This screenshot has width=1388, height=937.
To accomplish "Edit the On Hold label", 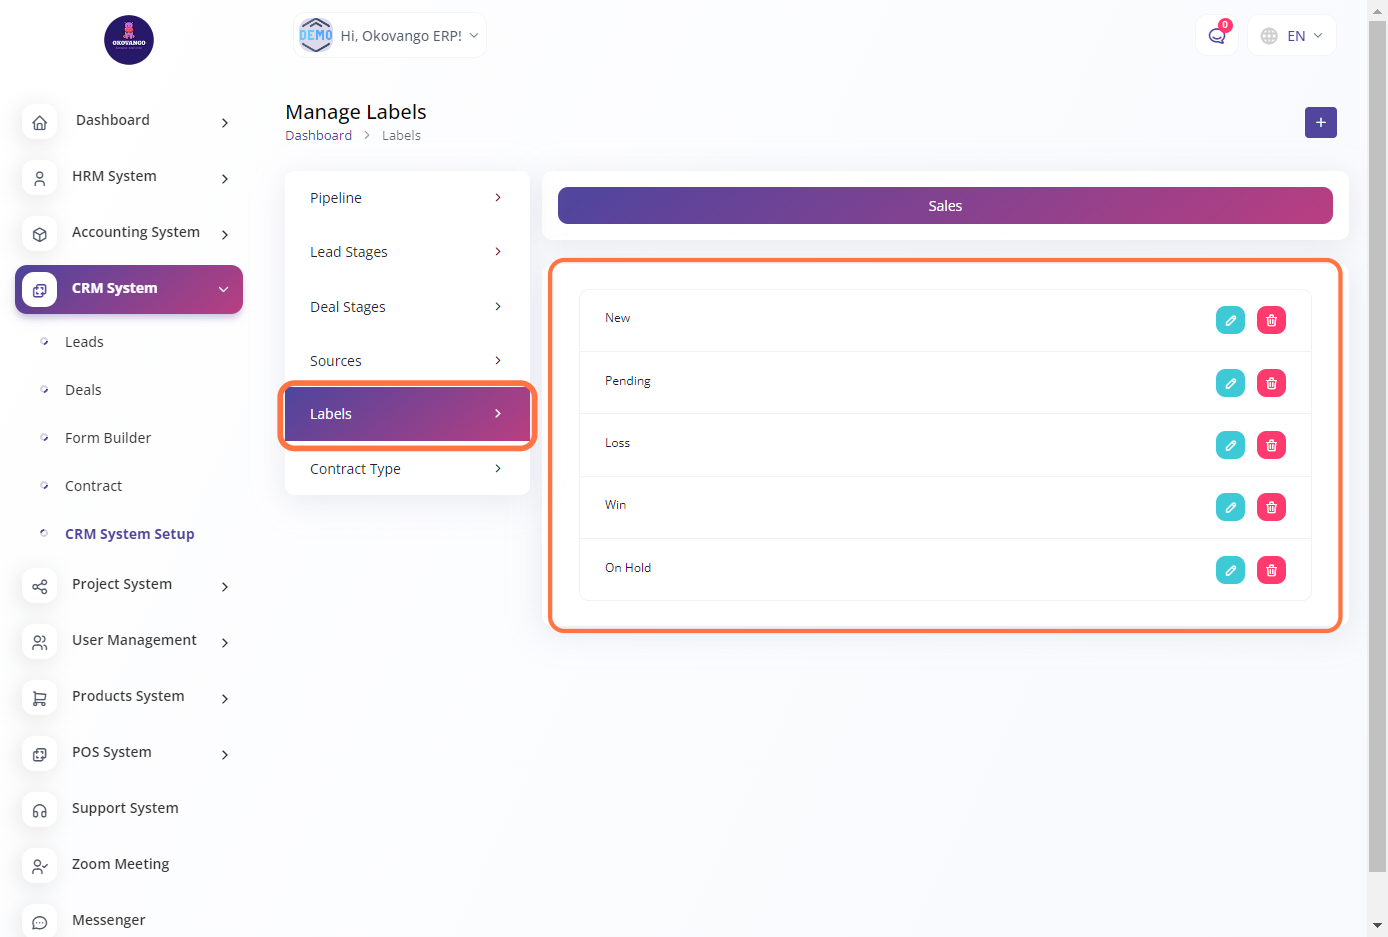I will [x=1230, y=570].
